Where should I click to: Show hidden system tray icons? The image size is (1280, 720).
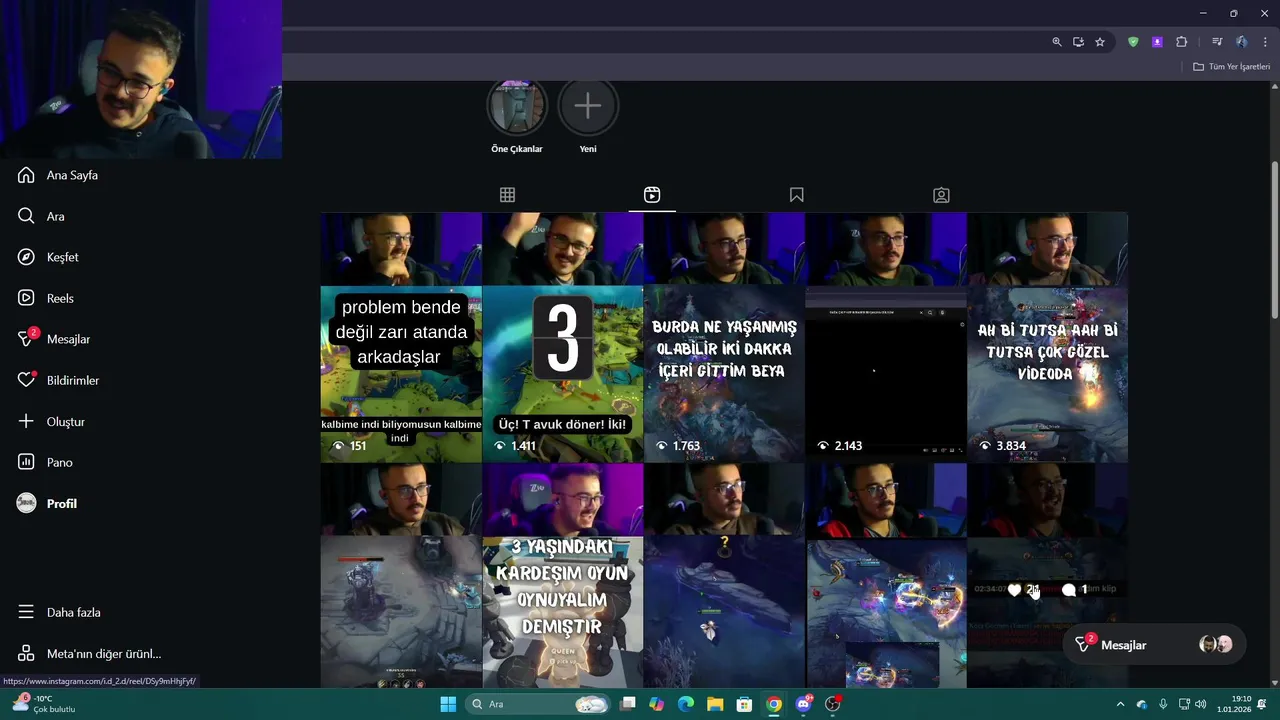(x=1120, y=704)
